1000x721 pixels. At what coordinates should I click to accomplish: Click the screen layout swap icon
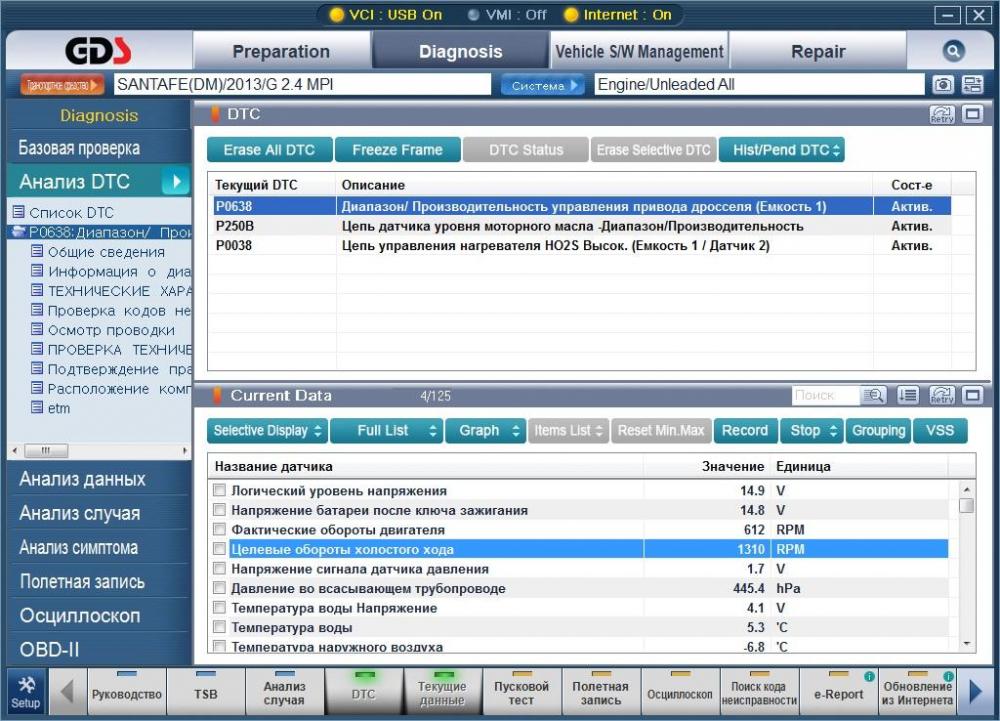point(972,85)
